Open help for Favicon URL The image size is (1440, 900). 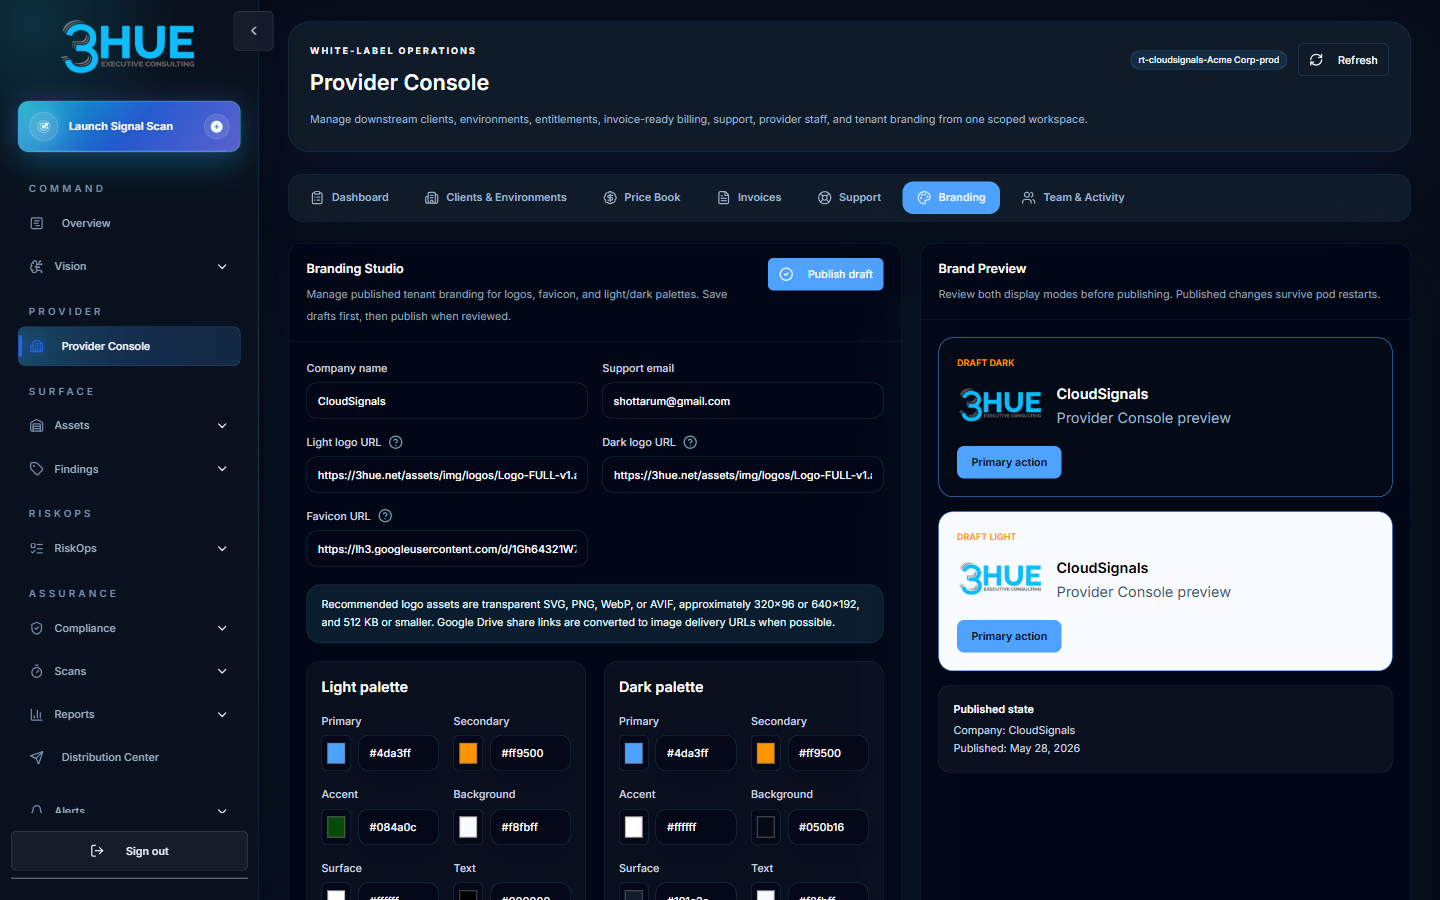click(x=385, y=516)
